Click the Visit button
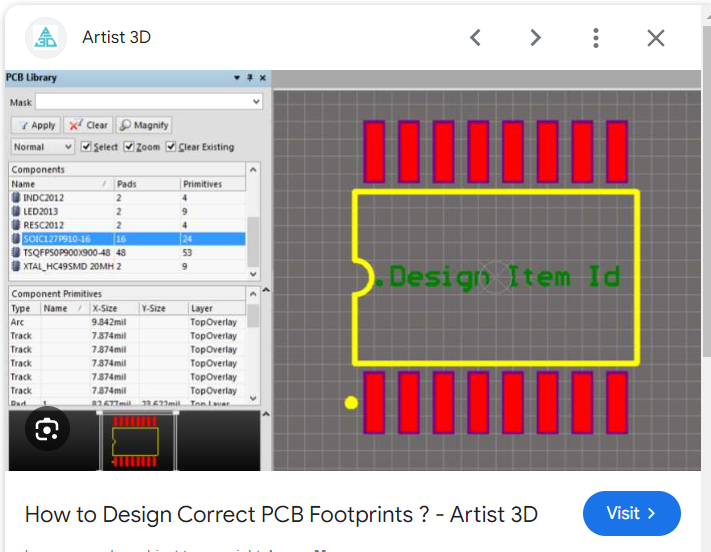Viewport: 711px width, 552px height. [631, 513]
